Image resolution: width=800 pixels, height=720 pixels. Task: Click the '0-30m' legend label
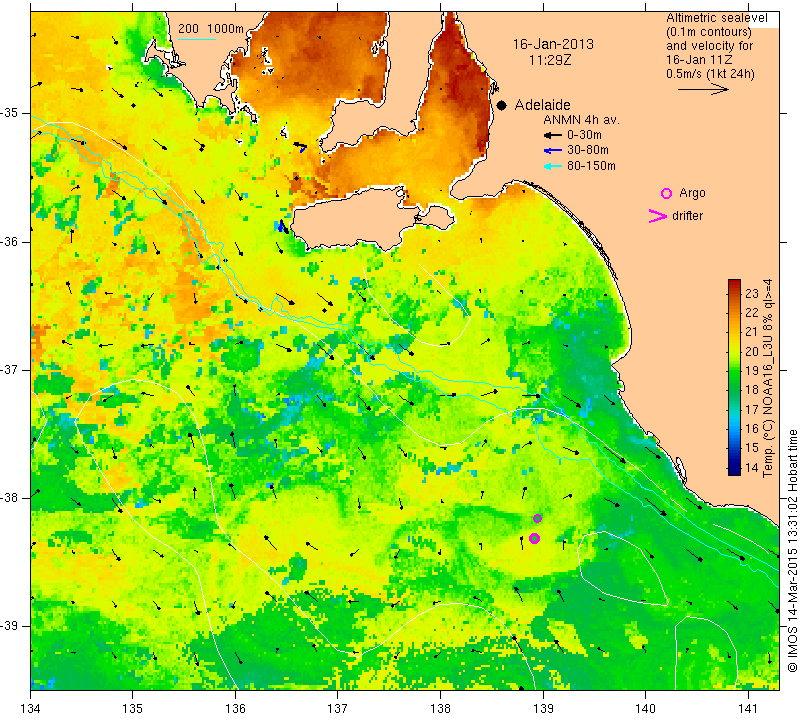(x=584, y=135)
